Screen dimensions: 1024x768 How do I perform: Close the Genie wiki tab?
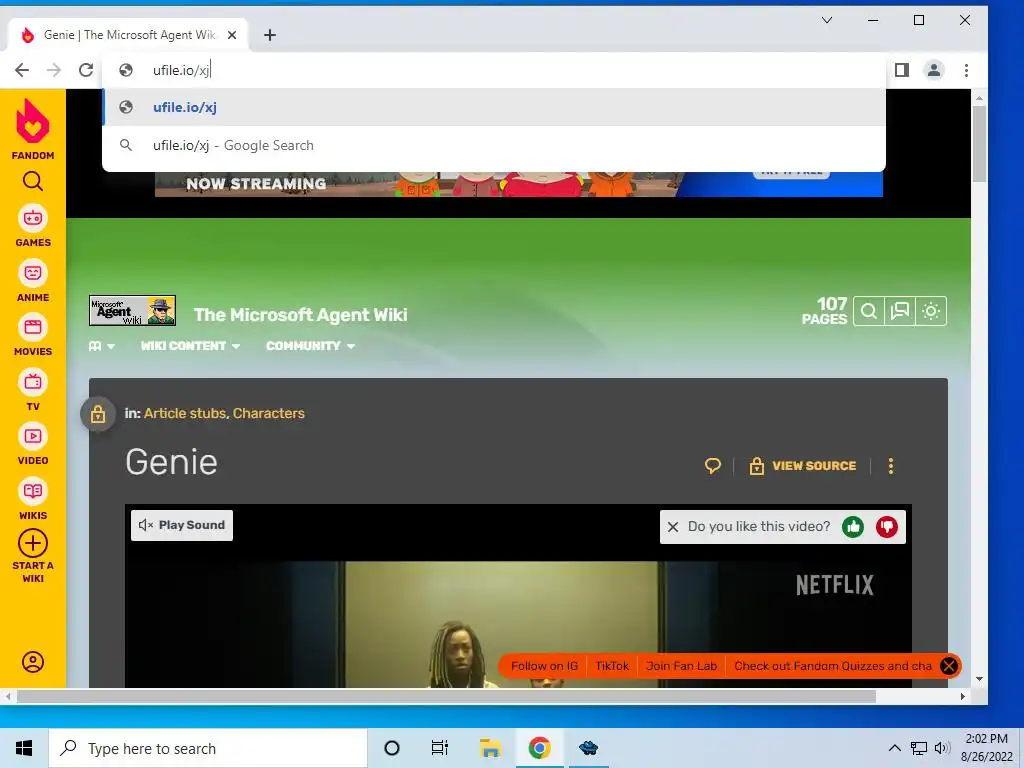(232, 35)
